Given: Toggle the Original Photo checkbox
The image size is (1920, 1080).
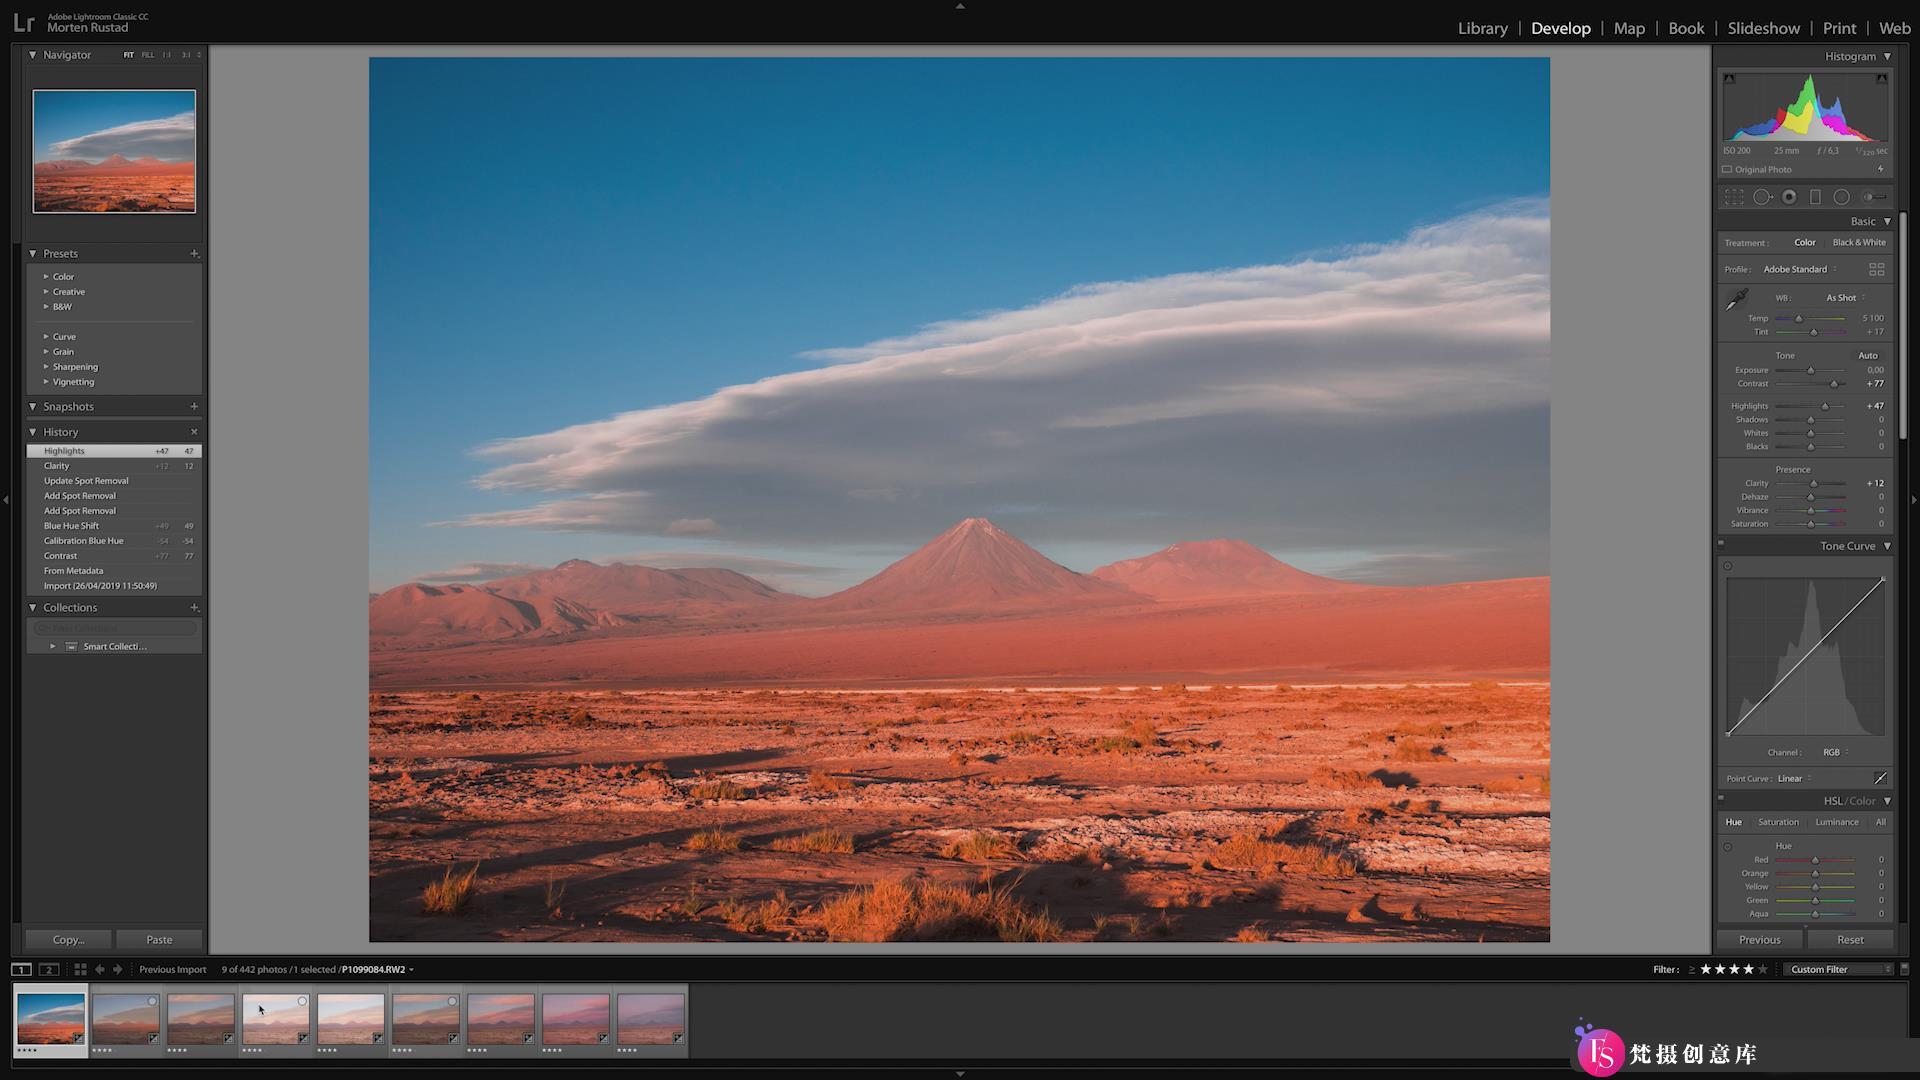Looking at the screenshot, I should [1727, 169].
